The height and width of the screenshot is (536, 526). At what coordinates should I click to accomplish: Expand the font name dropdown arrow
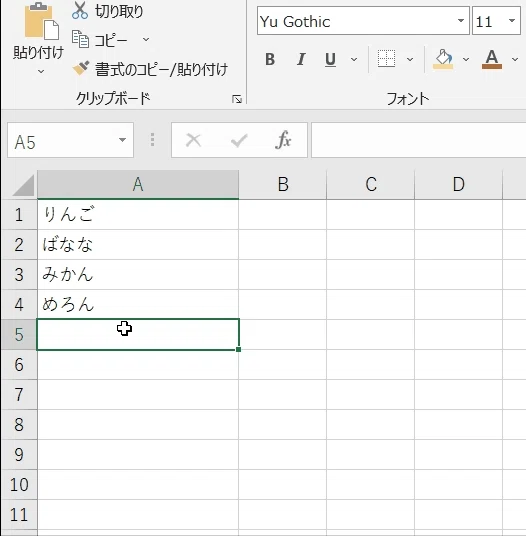tap(461, 21)
